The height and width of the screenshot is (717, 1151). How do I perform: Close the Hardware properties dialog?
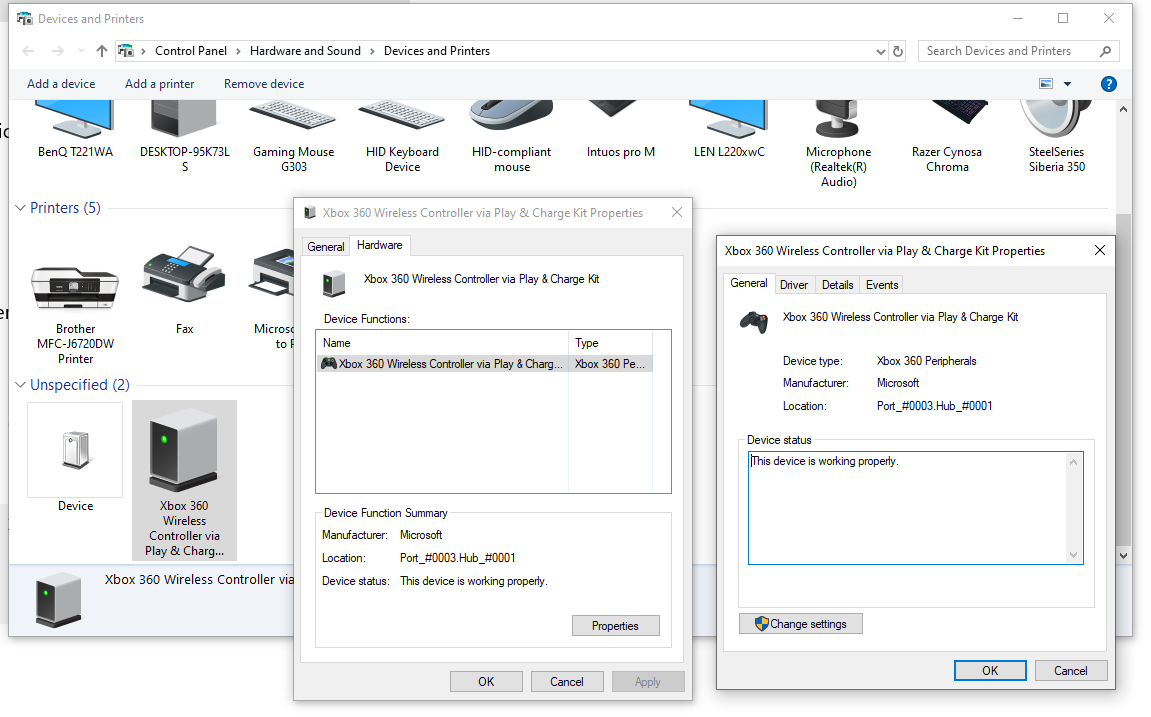point(677,212)
